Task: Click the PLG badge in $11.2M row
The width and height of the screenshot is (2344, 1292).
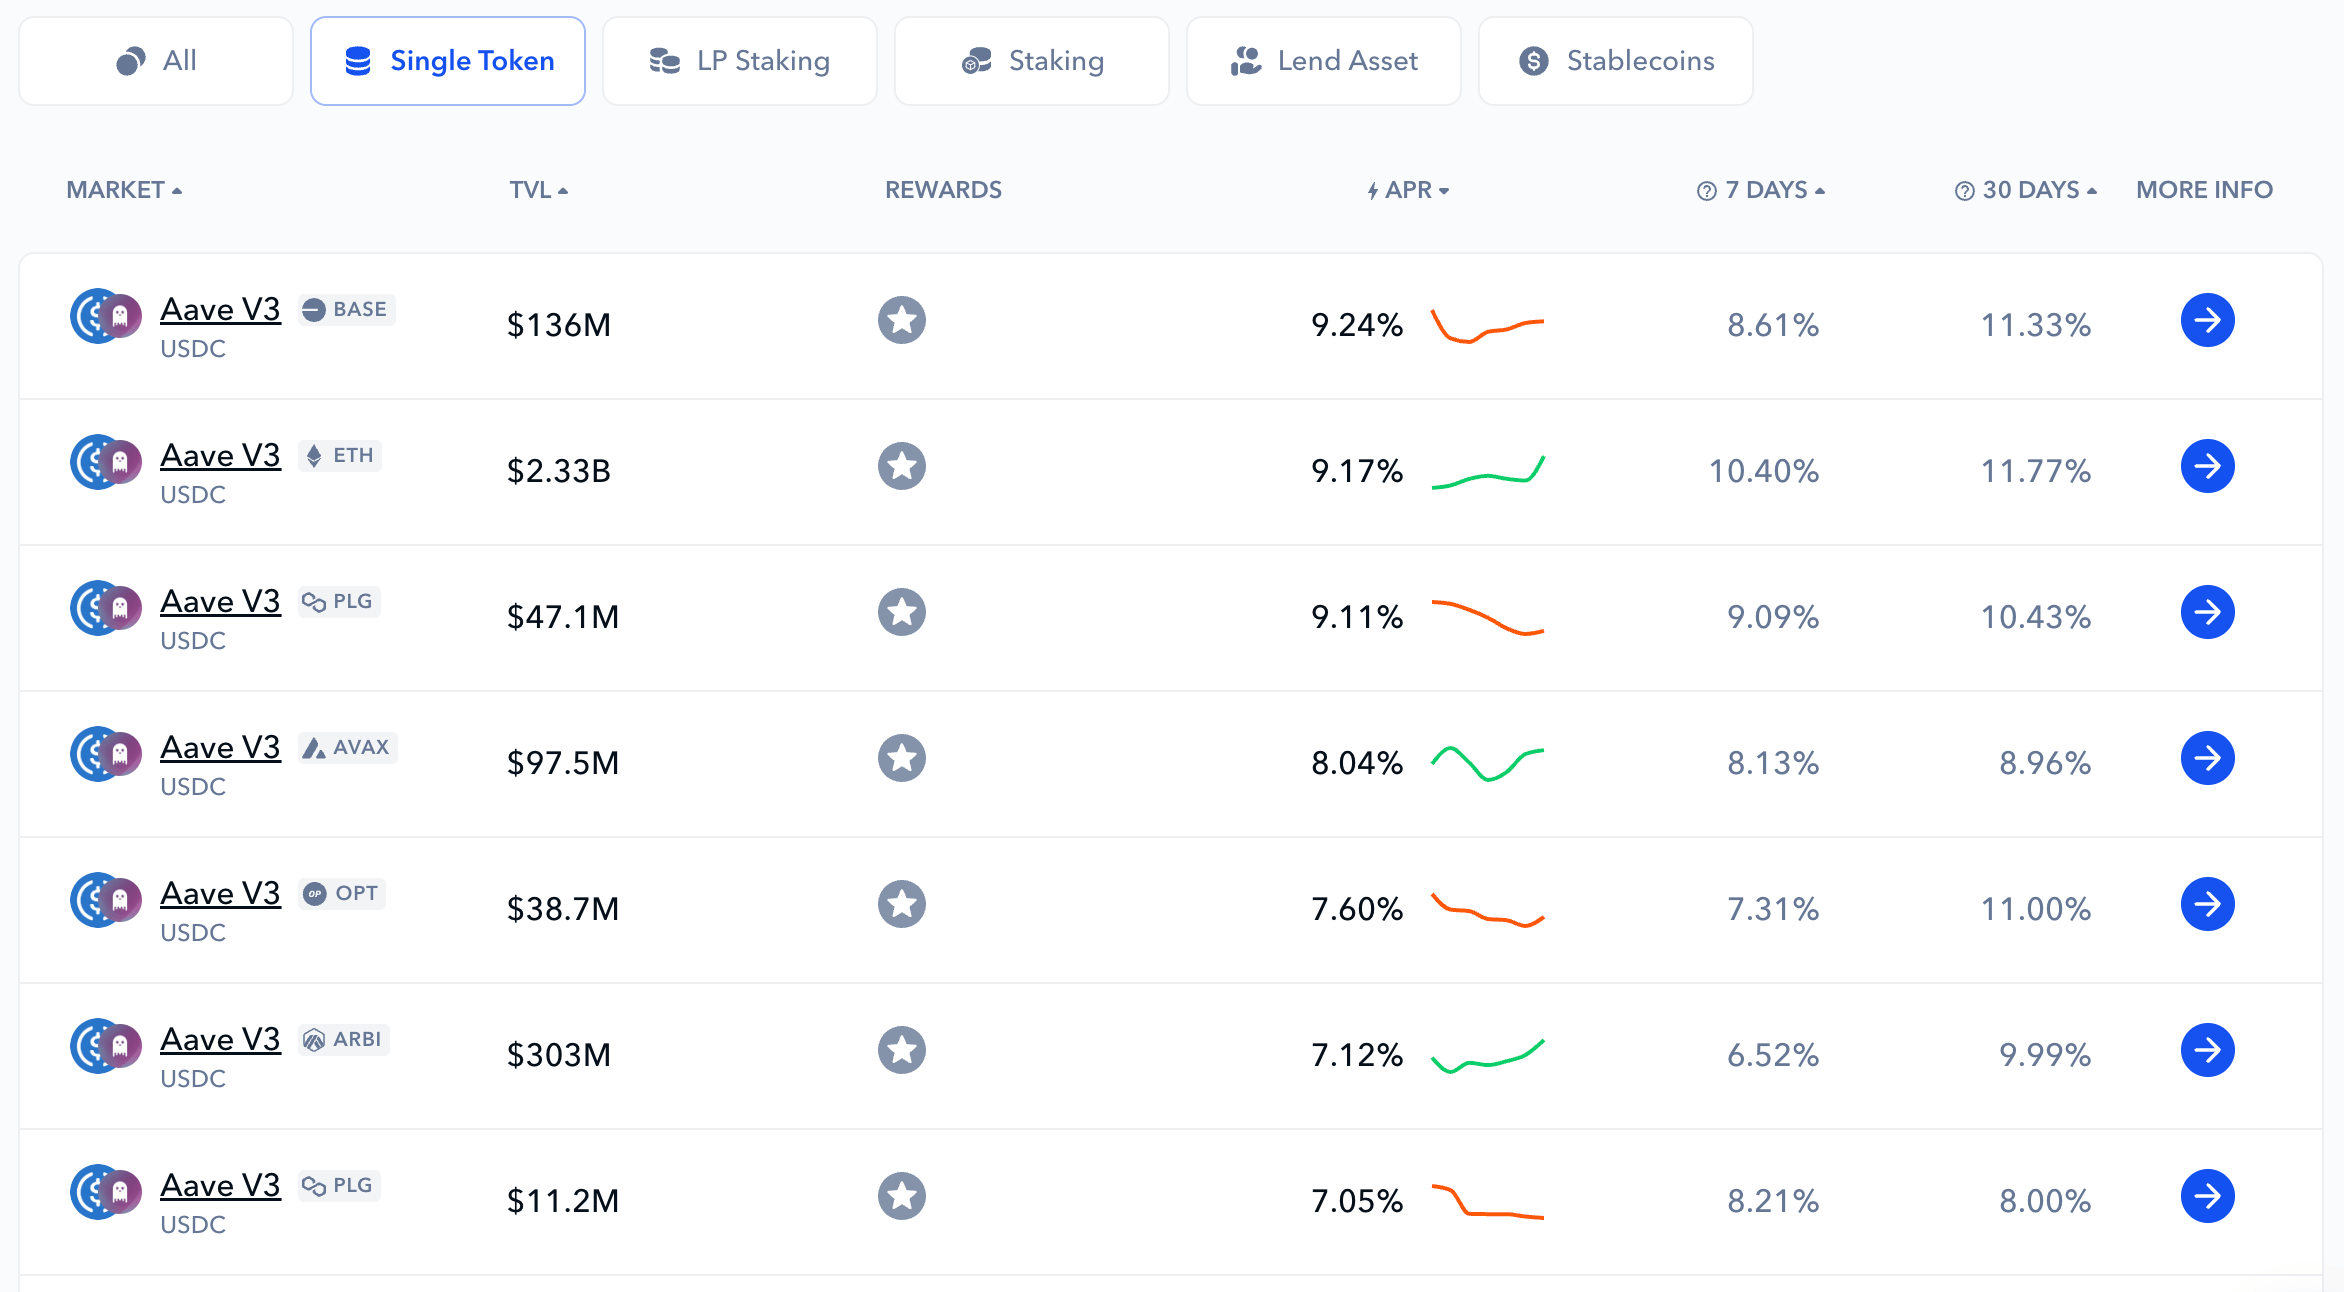Action: pos(339,1186)
